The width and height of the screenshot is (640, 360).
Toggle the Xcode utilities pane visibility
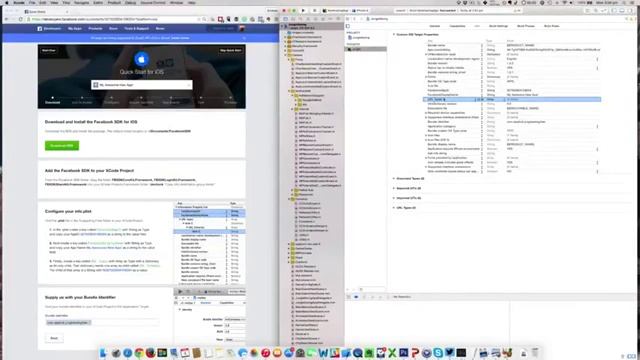tap(630, 11)
